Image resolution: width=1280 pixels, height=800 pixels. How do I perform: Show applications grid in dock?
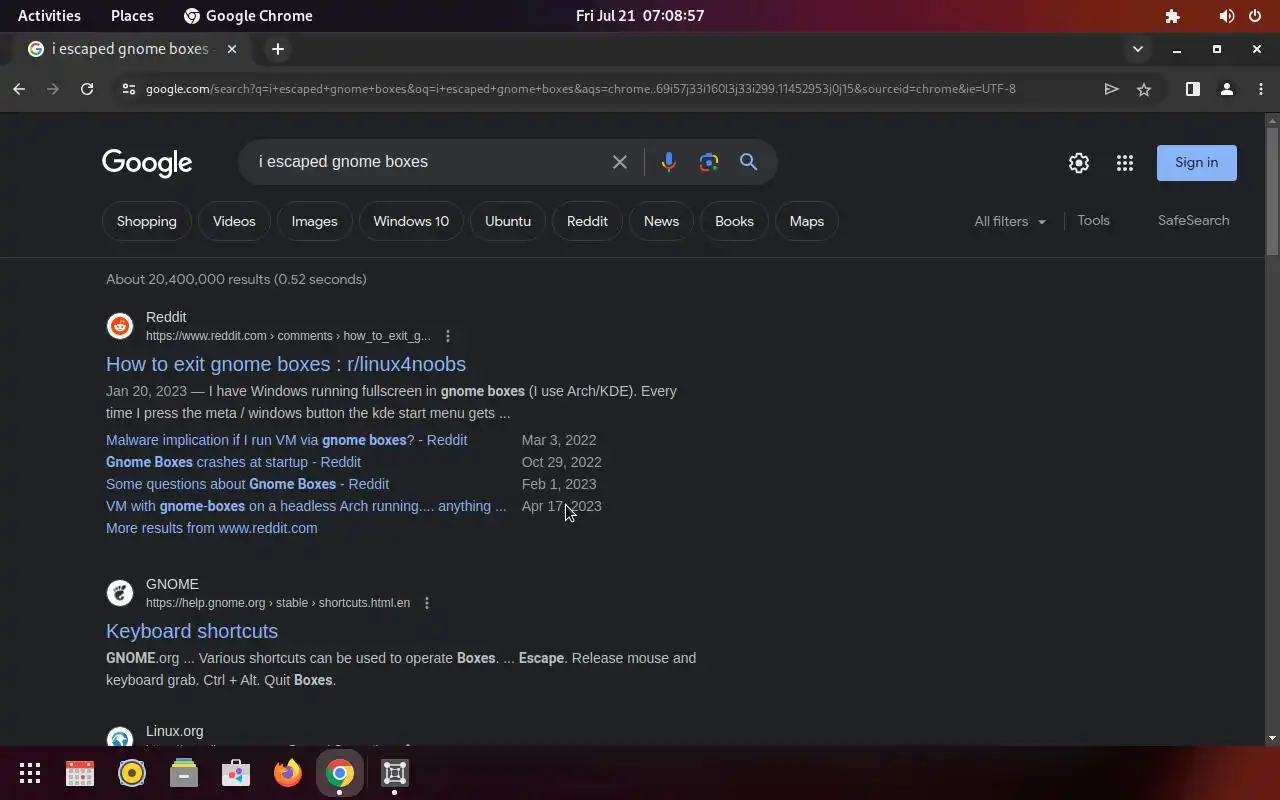pos(30,773)
